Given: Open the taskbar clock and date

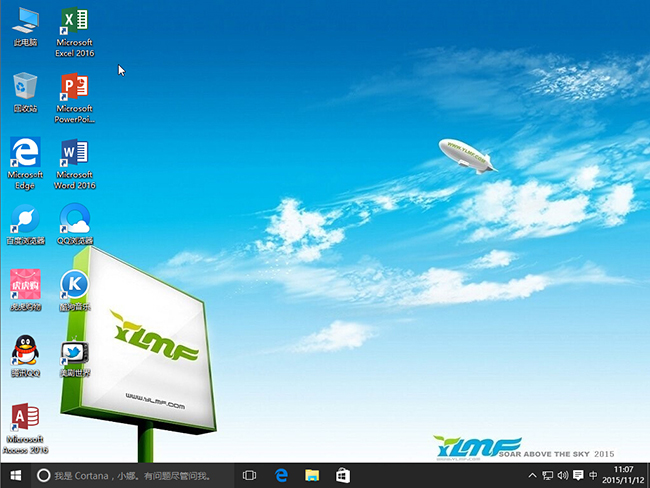Looking at the screenshot, I should [x=623, y=475].
